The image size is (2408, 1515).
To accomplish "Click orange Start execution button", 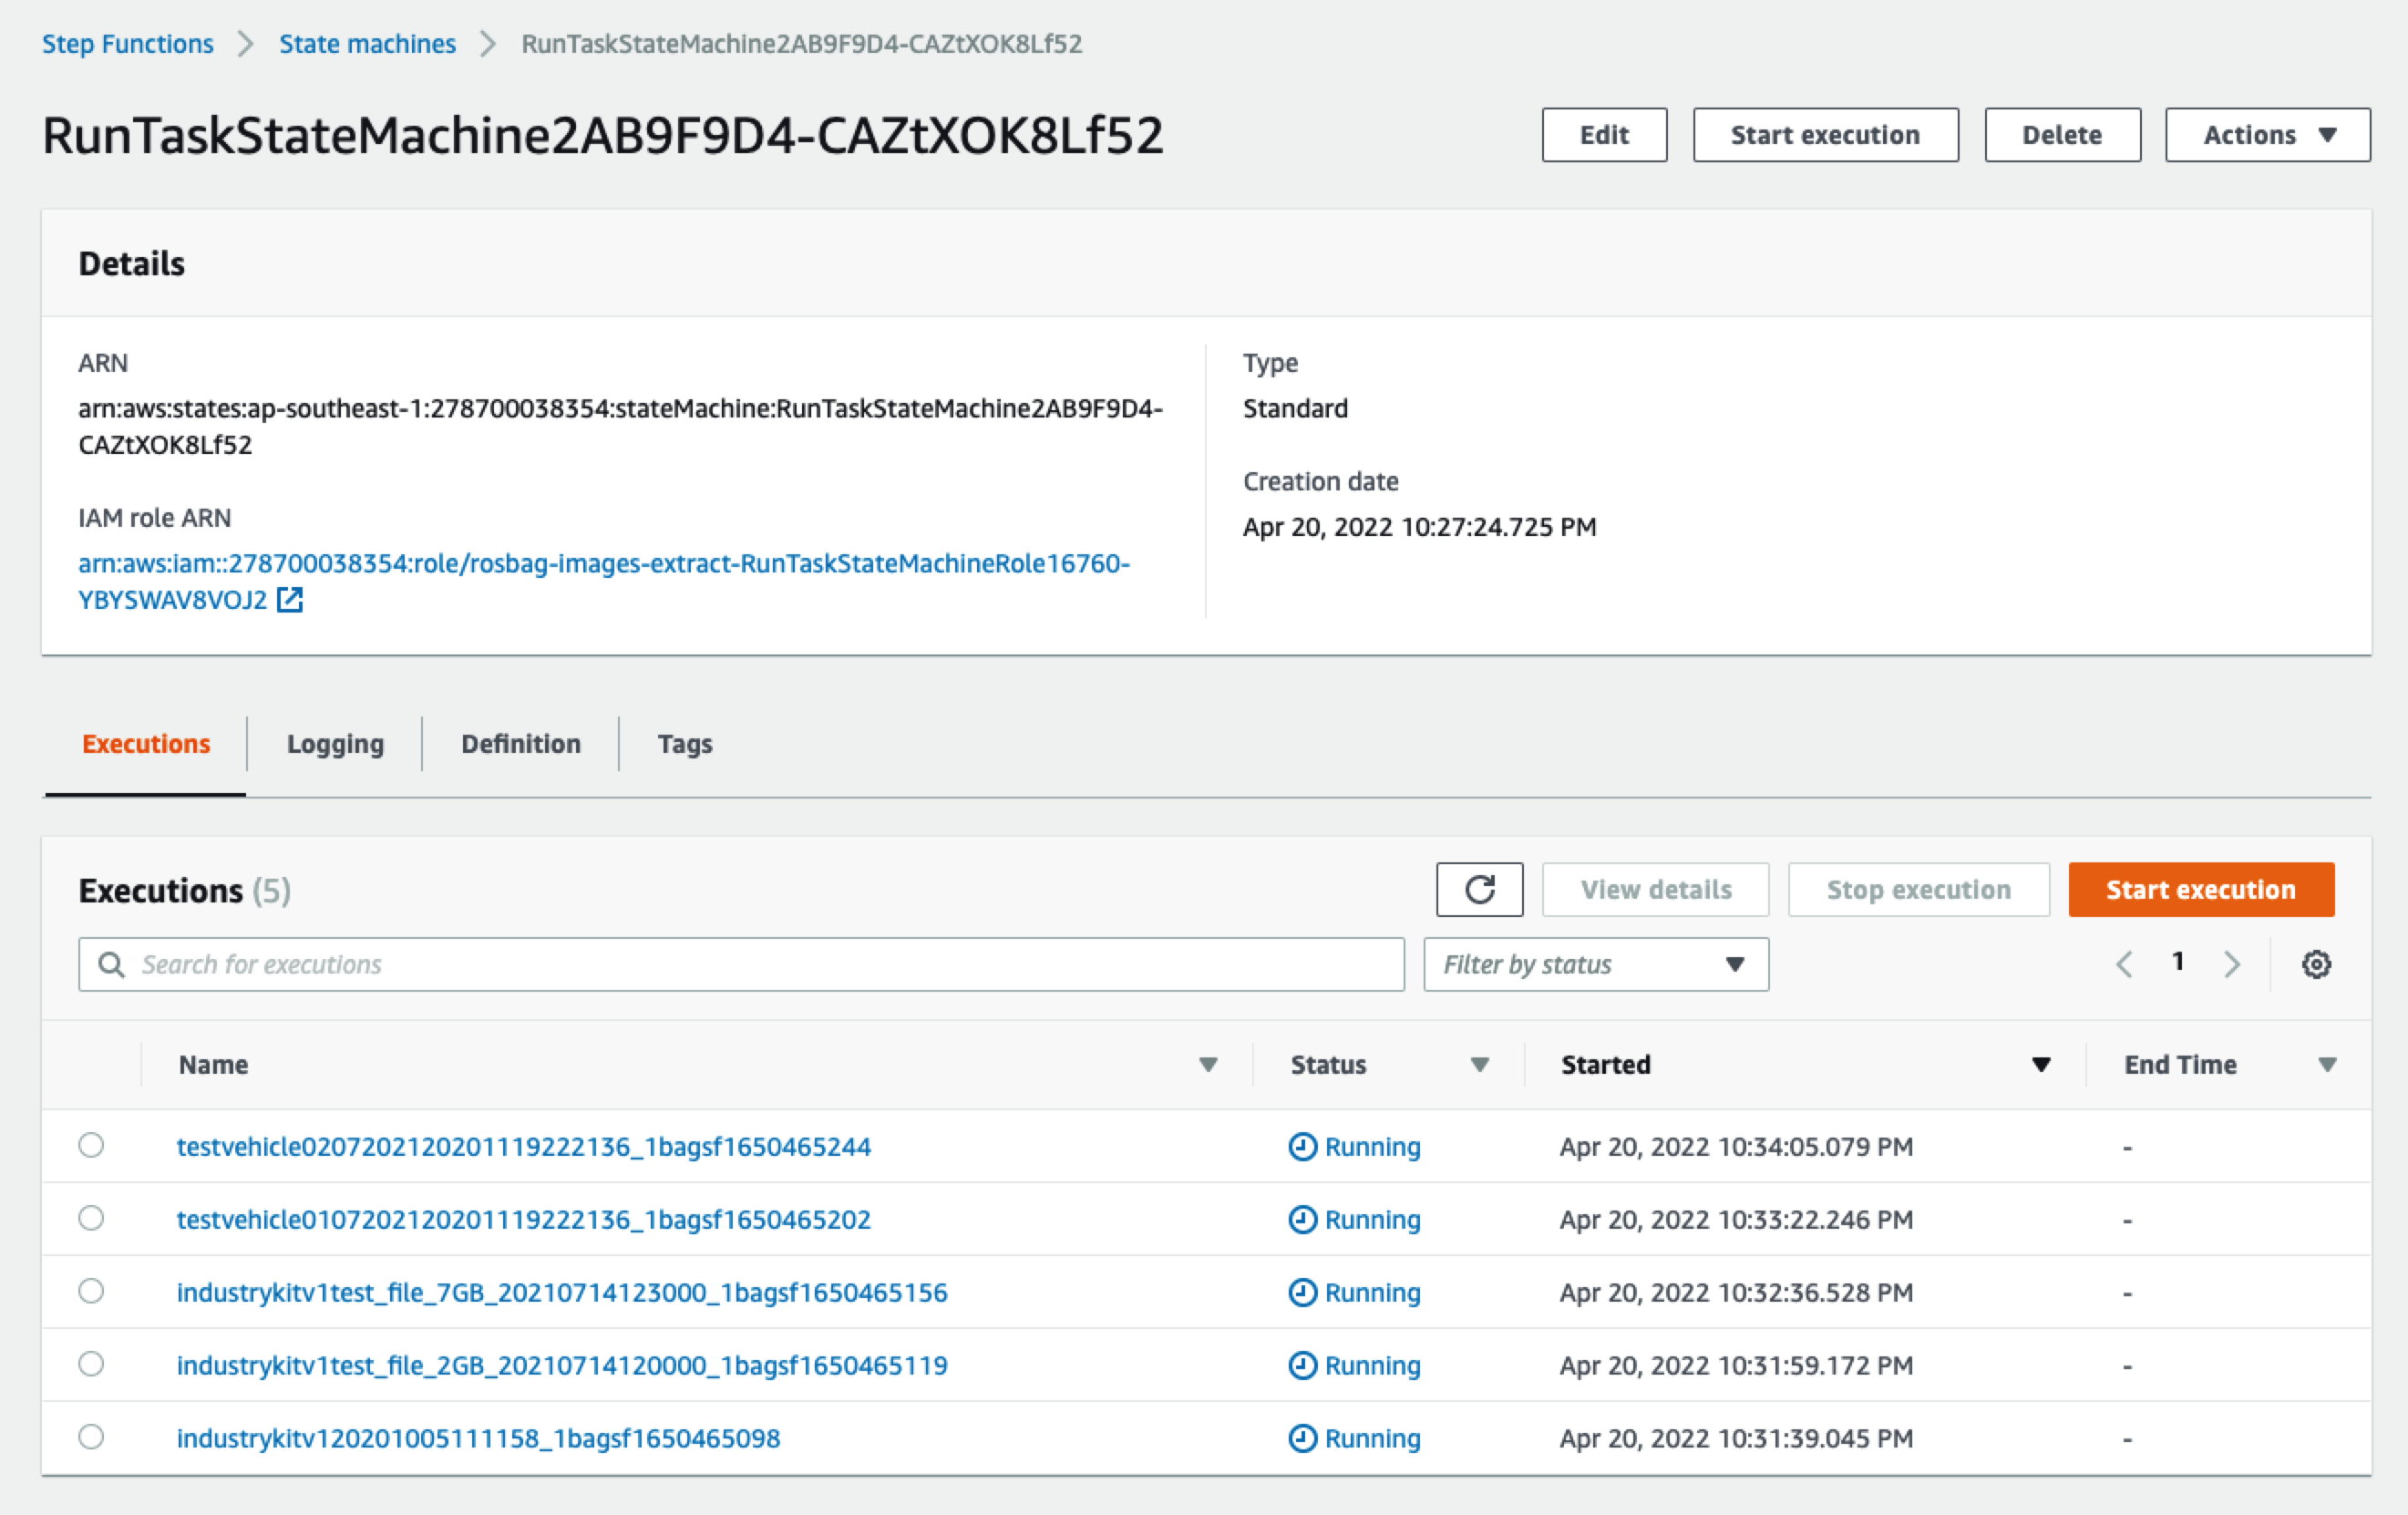I will [x=2201, y=889].
